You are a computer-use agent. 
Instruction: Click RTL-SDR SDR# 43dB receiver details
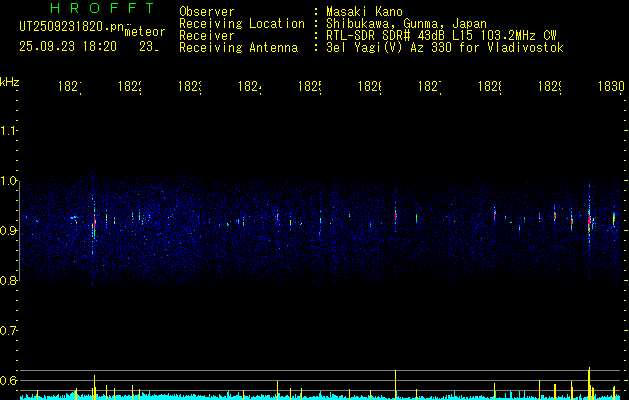tap(441, 36)
